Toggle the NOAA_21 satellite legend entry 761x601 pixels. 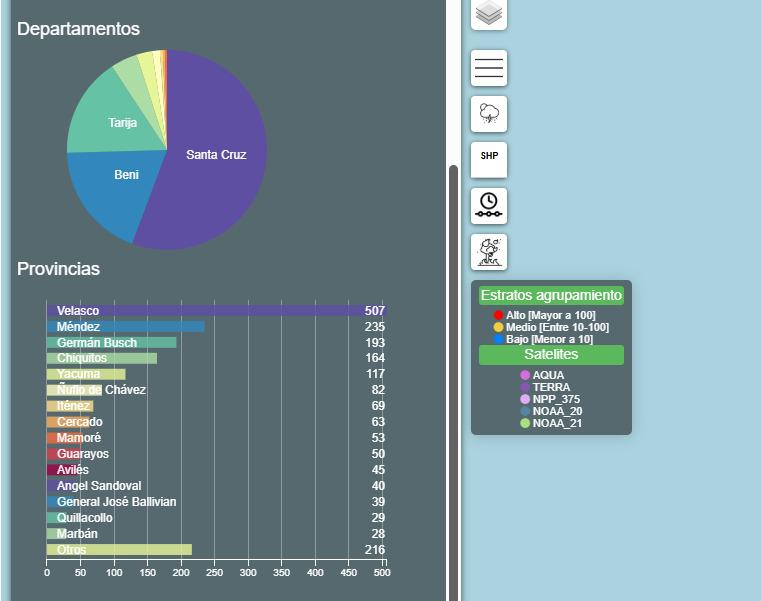pyautogui.click(x=551, y=423)
